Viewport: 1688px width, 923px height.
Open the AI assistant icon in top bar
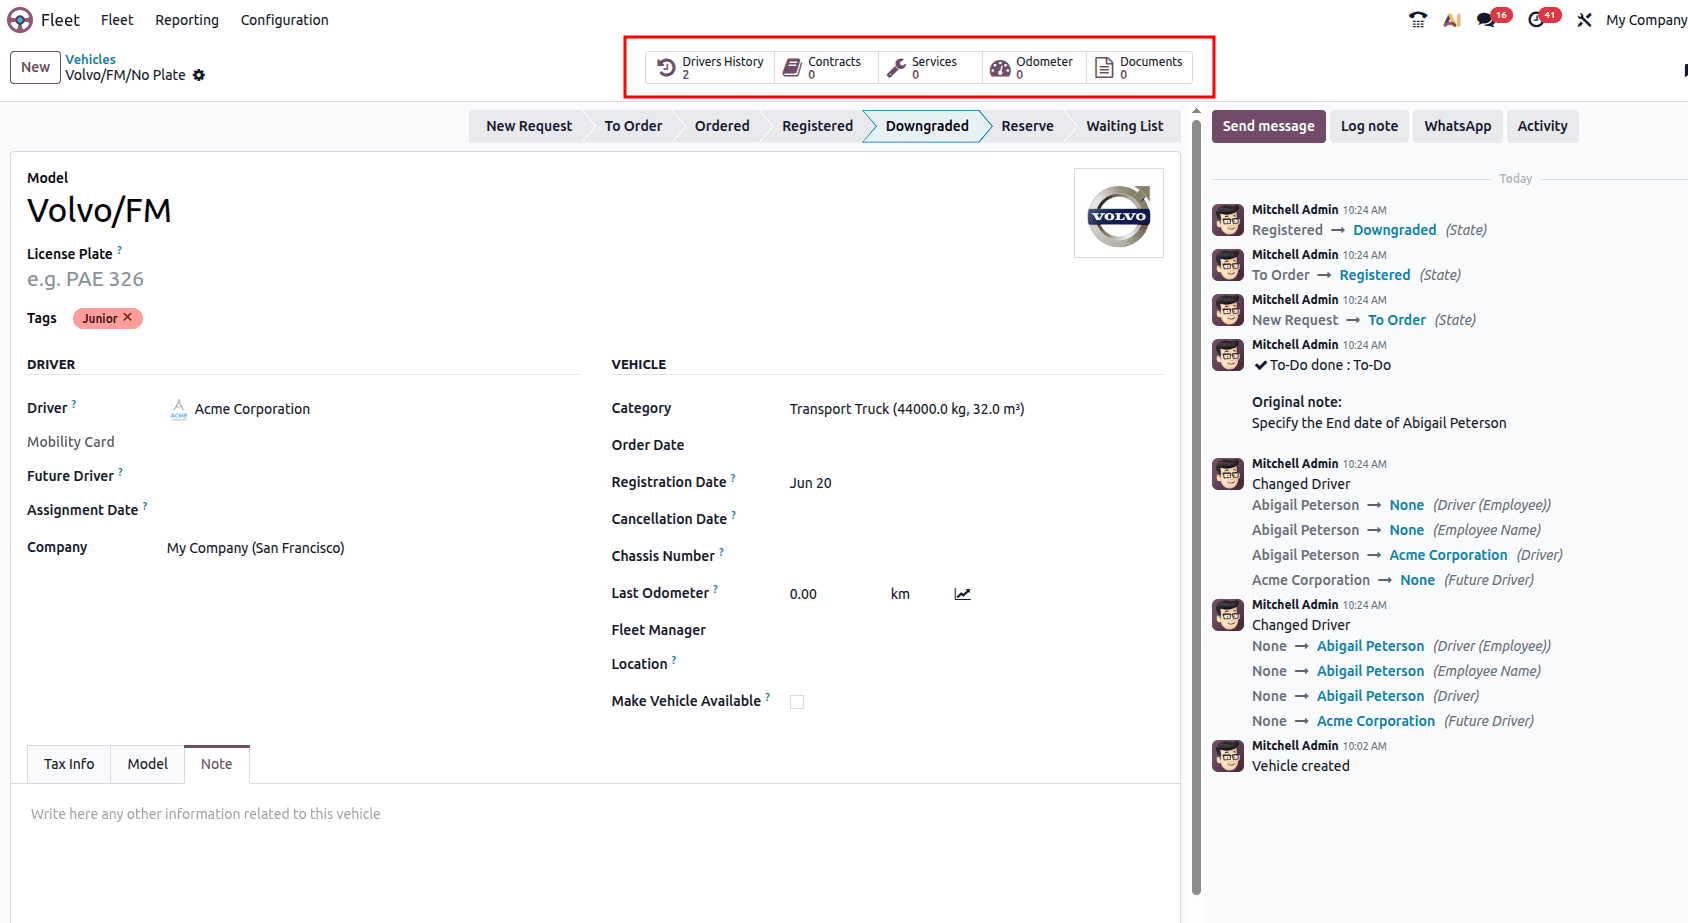1452,20
